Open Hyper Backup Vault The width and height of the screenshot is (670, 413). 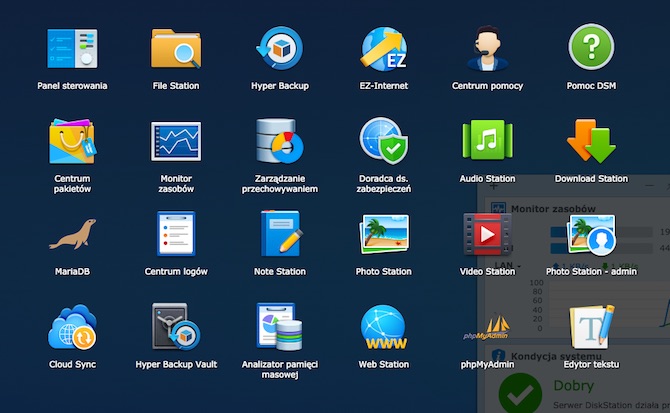[x=176, y=327]
